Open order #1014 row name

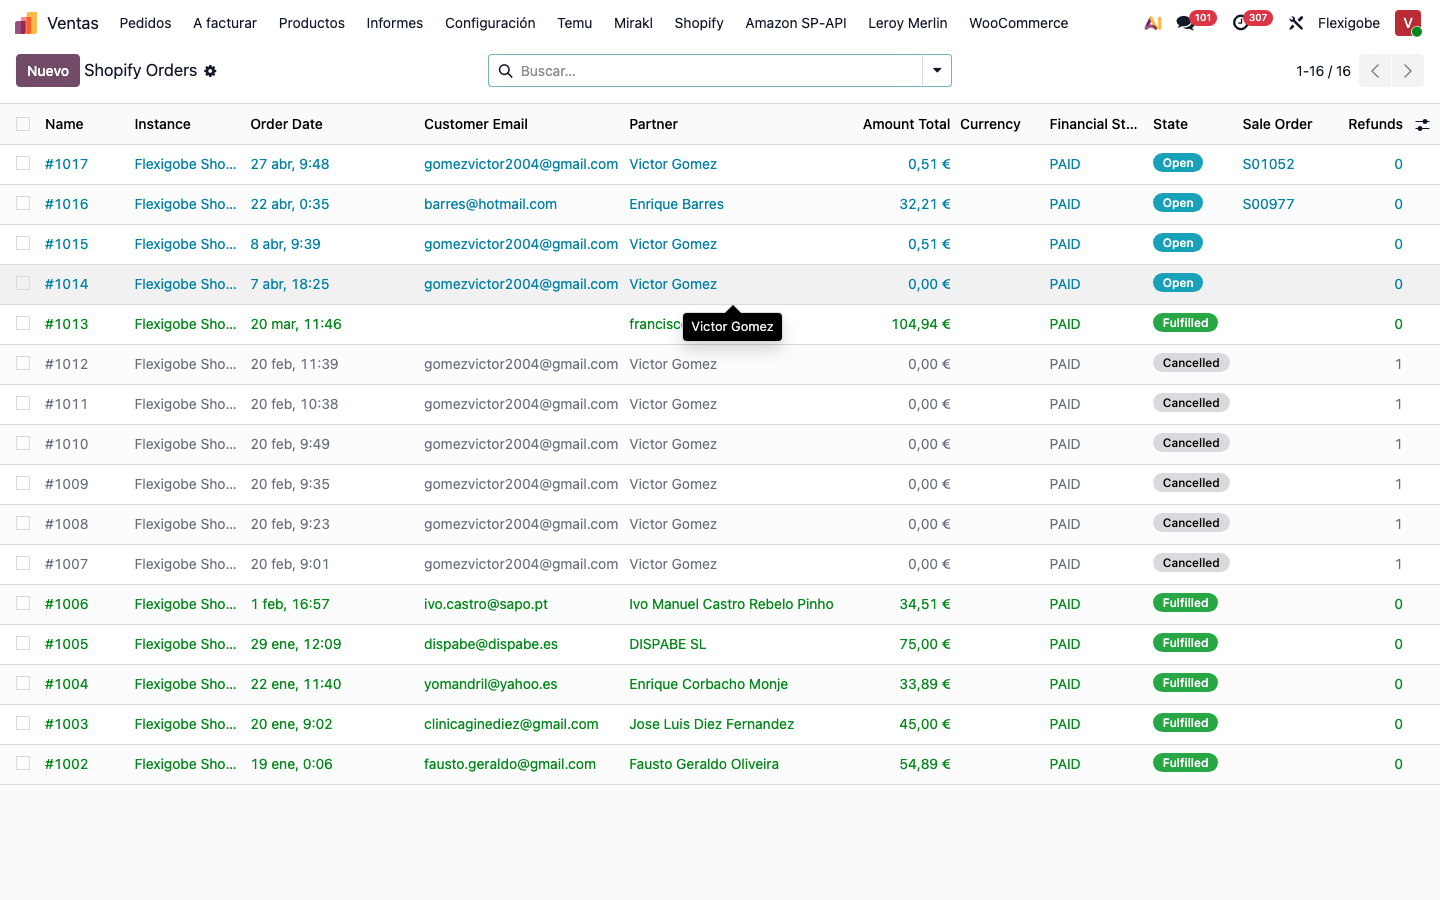pos(66,284)
